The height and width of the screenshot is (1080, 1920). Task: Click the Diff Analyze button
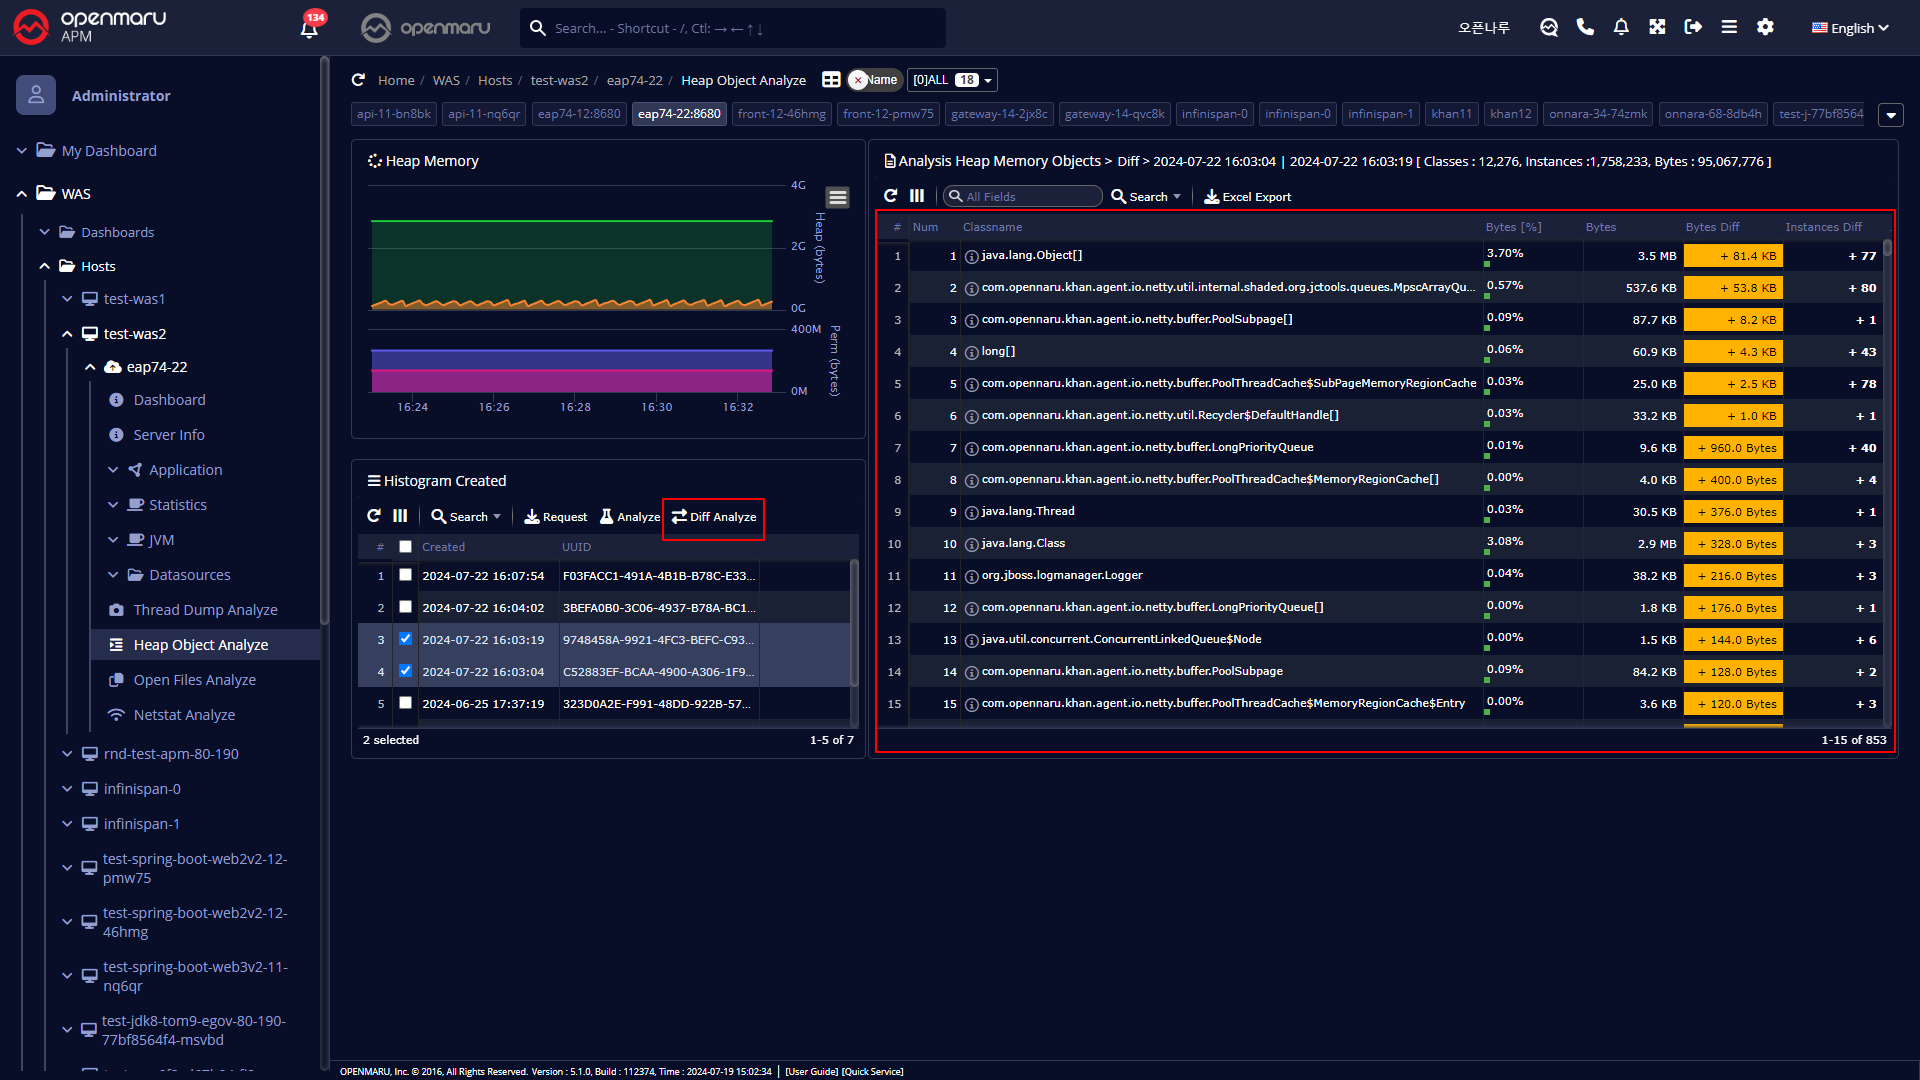tap(713, 517)
